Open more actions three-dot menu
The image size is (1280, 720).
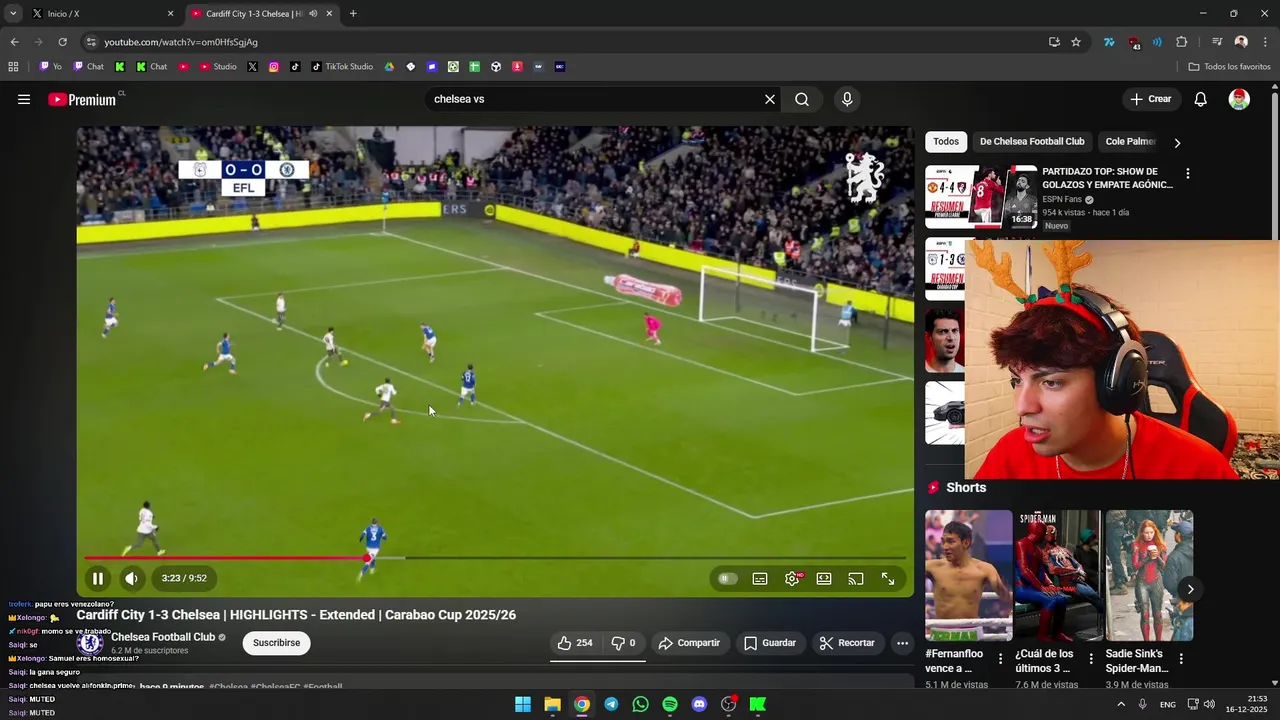[x=902, y=643]
